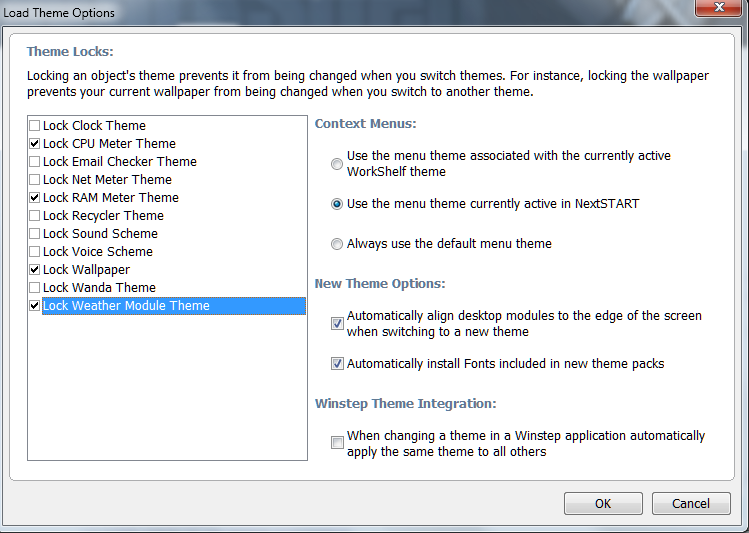Tick the Lock Net Meter Theme box

coord(35,180)
